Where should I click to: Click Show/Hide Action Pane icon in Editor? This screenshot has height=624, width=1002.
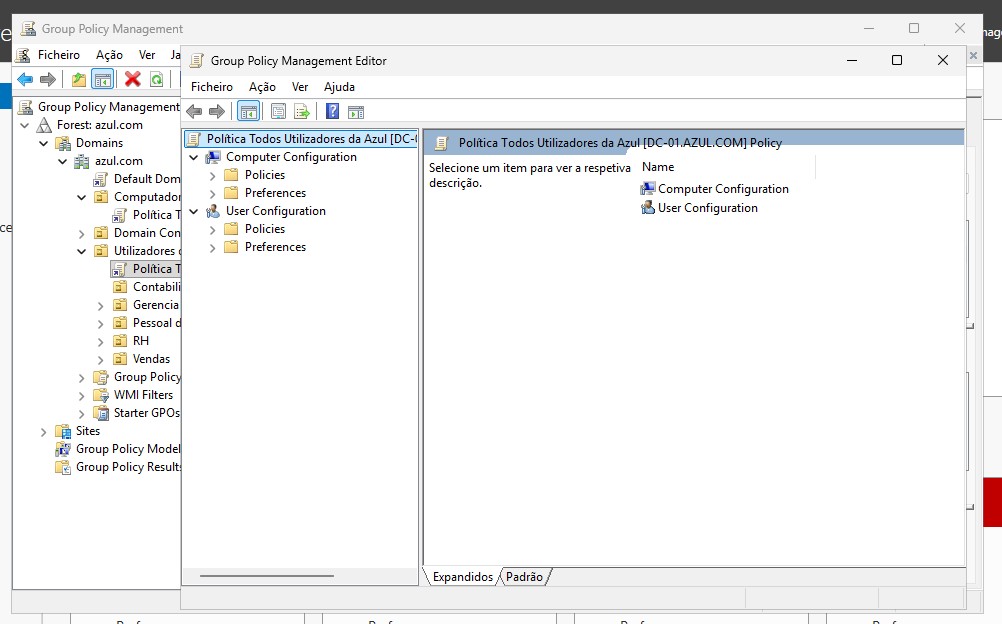356,113
